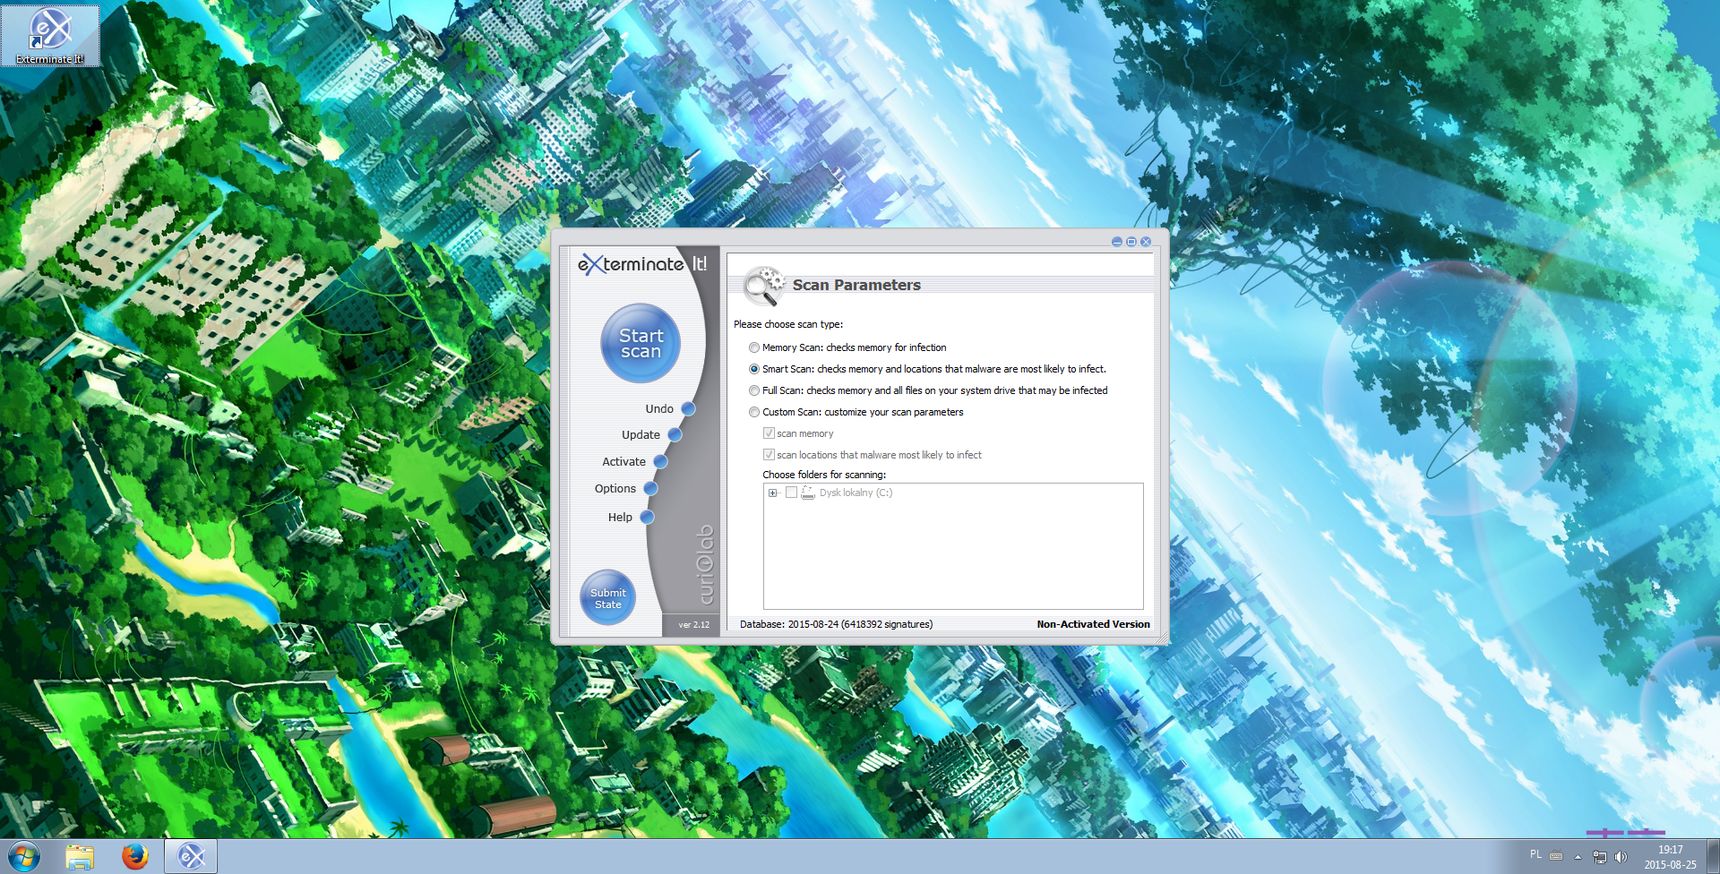Launch Firefox from the taskbar

135,857
